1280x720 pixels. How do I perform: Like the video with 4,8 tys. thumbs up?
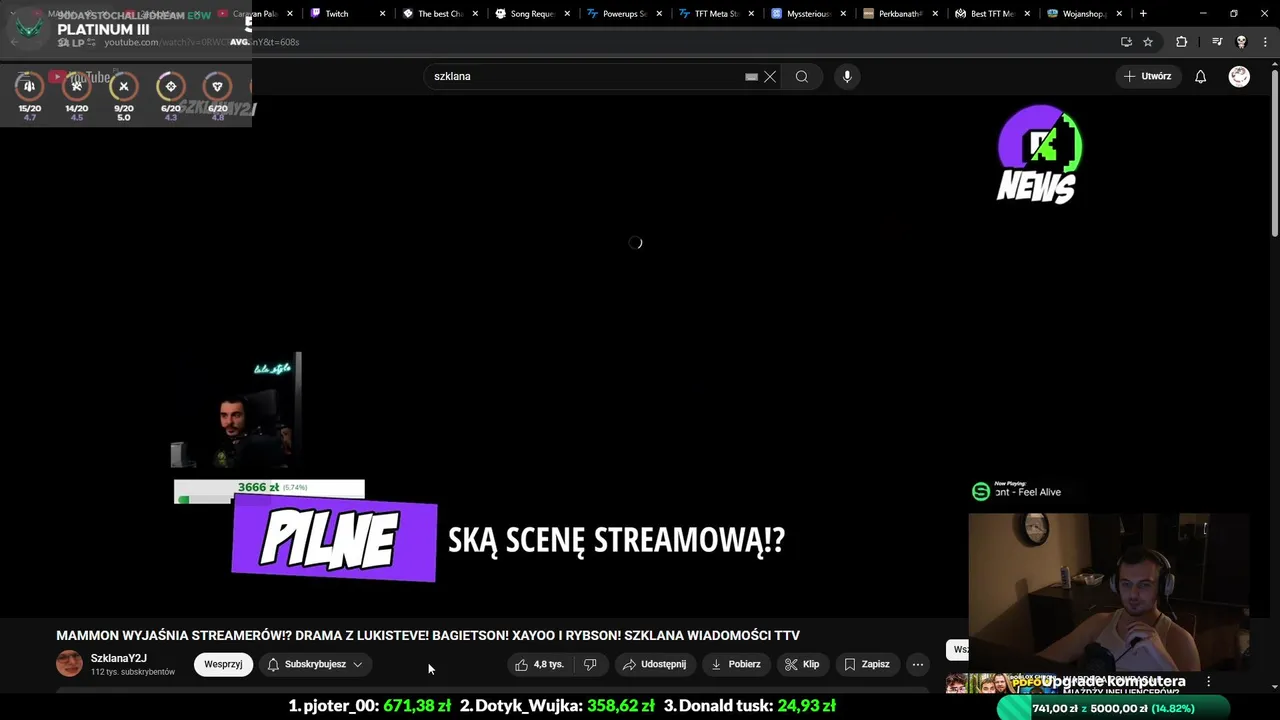(x=540, y=664)
